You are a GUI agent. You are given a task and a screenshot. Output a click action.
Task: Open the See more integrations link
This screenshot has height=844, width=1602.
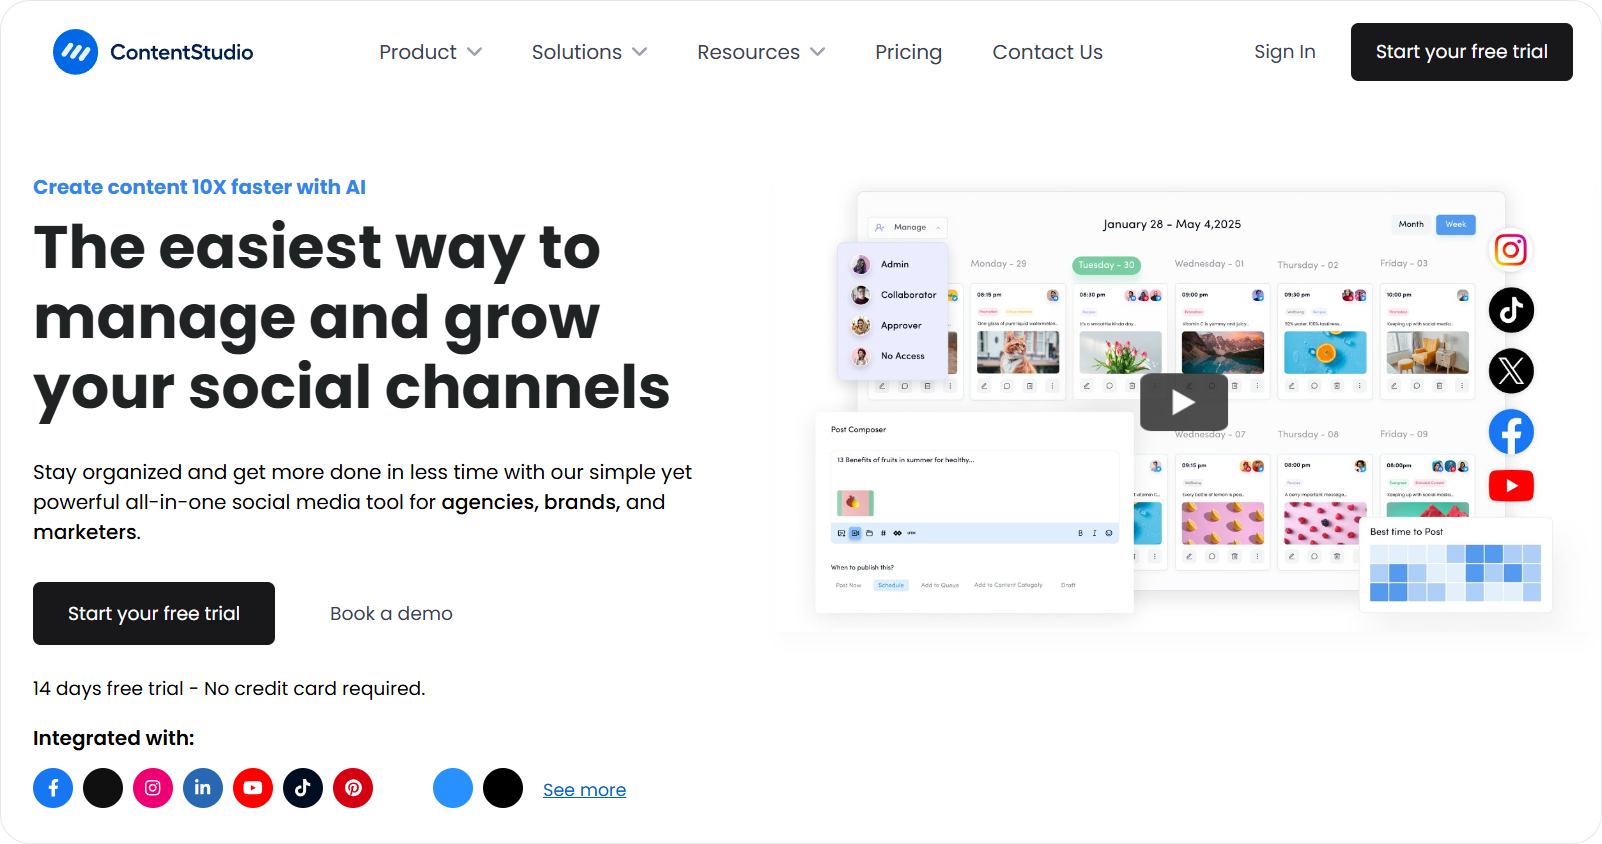click(x=584, y=790)
